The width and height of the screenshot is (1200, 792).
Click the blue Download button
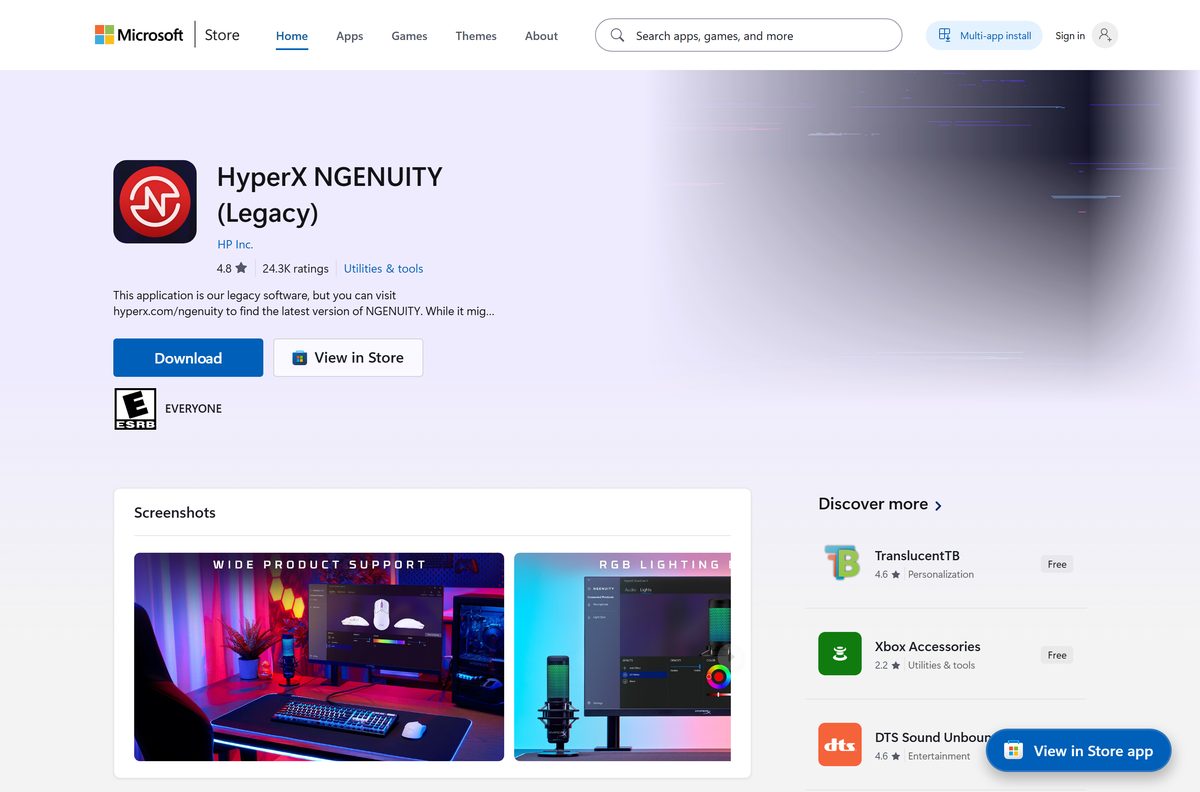(188, 358)
